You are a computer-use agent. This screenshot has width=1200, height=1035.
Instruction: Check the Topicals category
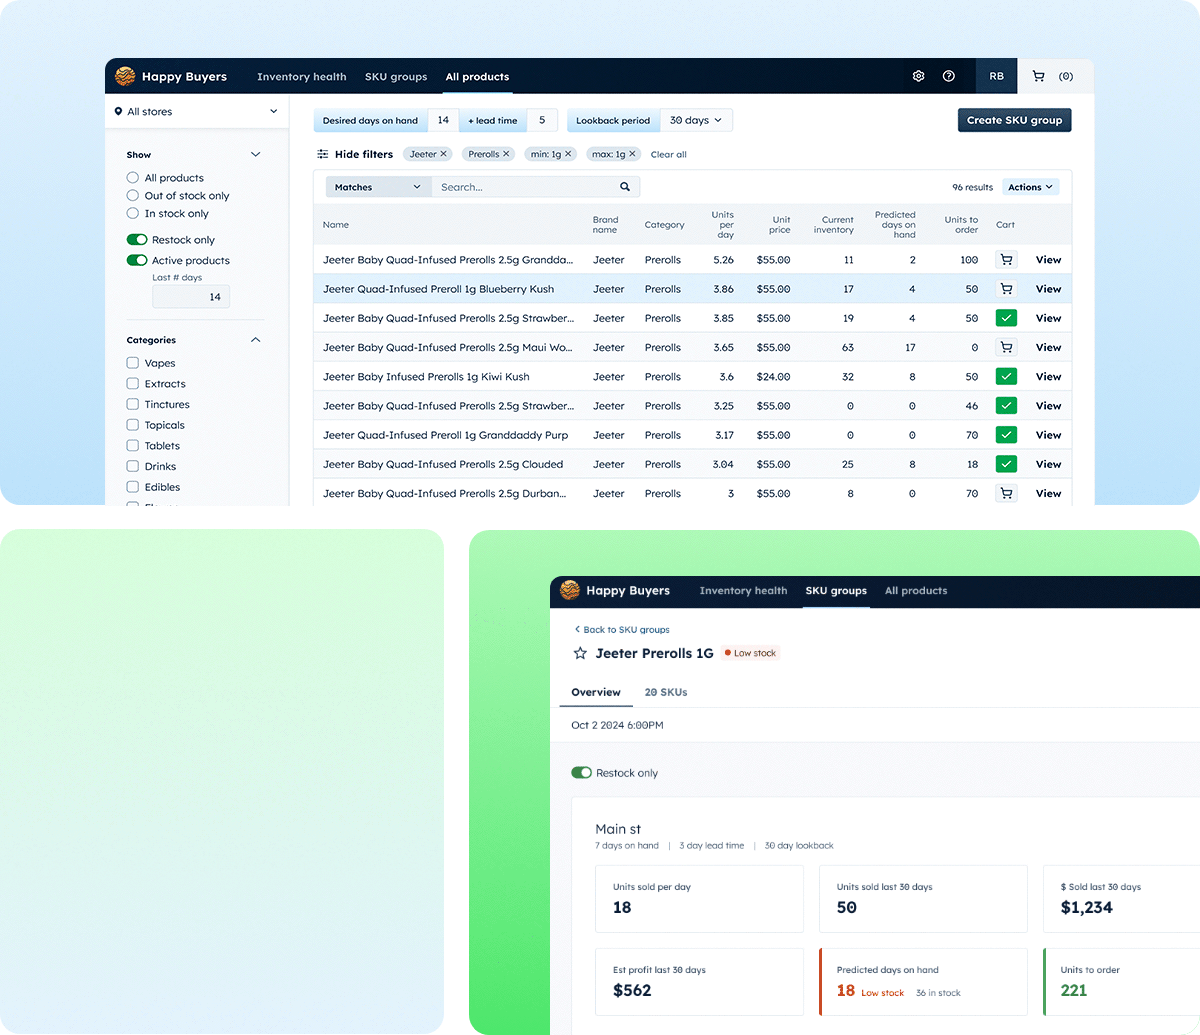[x=133, y=425]
